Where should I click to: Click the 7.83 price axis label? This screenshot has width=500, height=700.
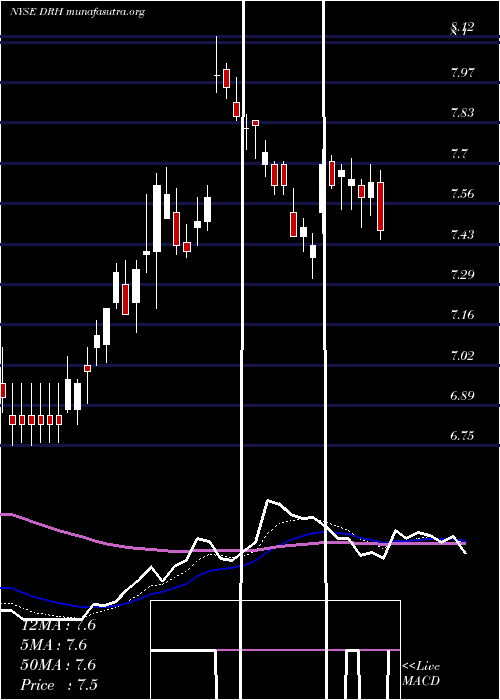pyautogui.click(x=462, y=113)
